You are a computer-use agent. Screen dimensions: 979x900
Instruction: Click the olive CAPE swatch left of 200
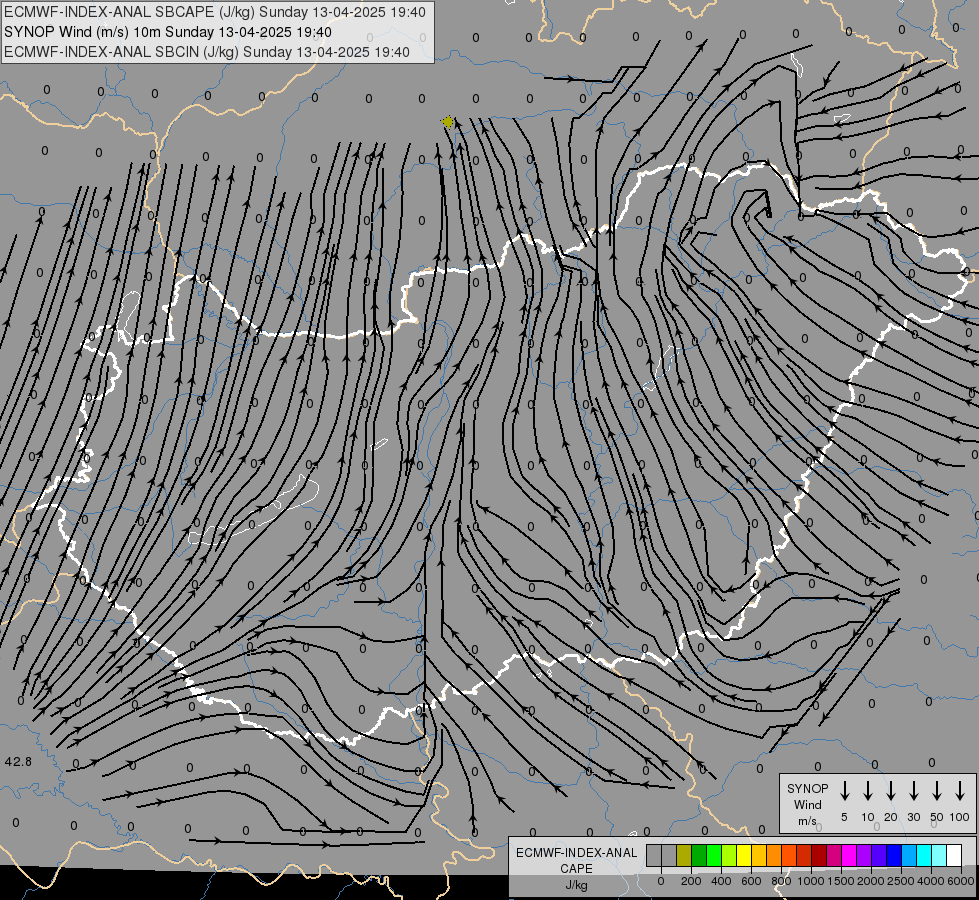pyautogui.click(x=684, y=855)
